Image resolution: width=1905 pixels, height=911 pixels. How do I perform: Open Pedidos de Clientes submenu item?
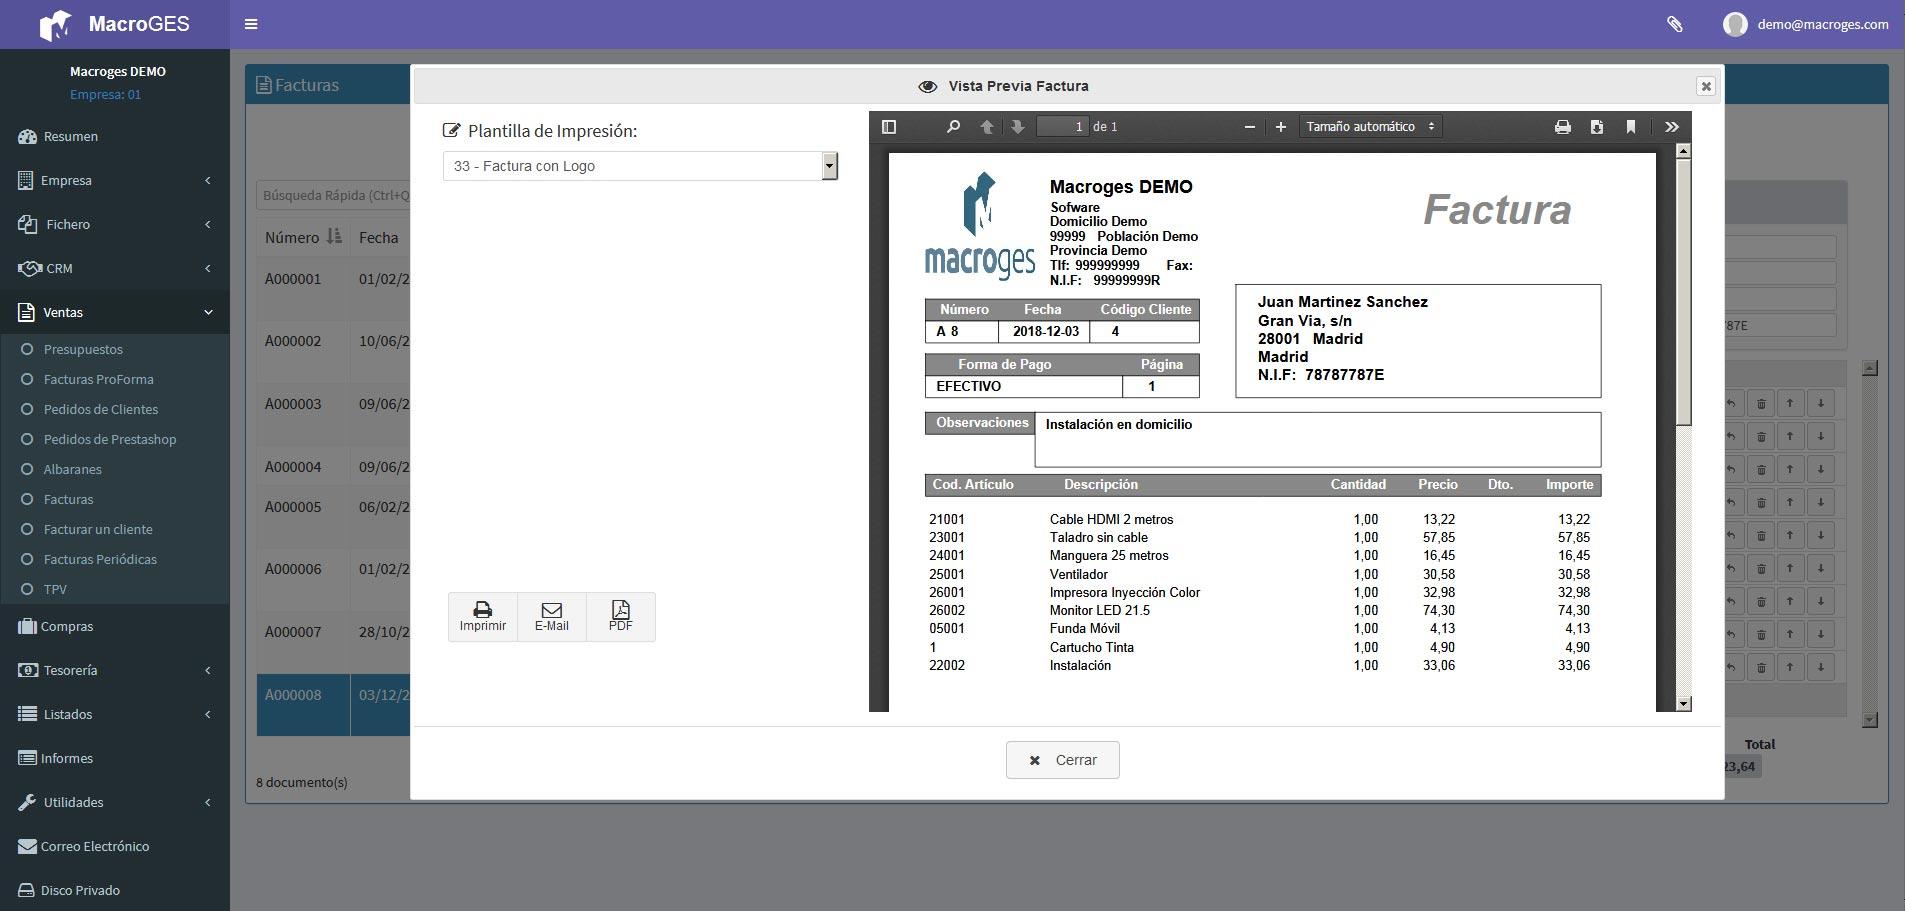pos(100,409)
